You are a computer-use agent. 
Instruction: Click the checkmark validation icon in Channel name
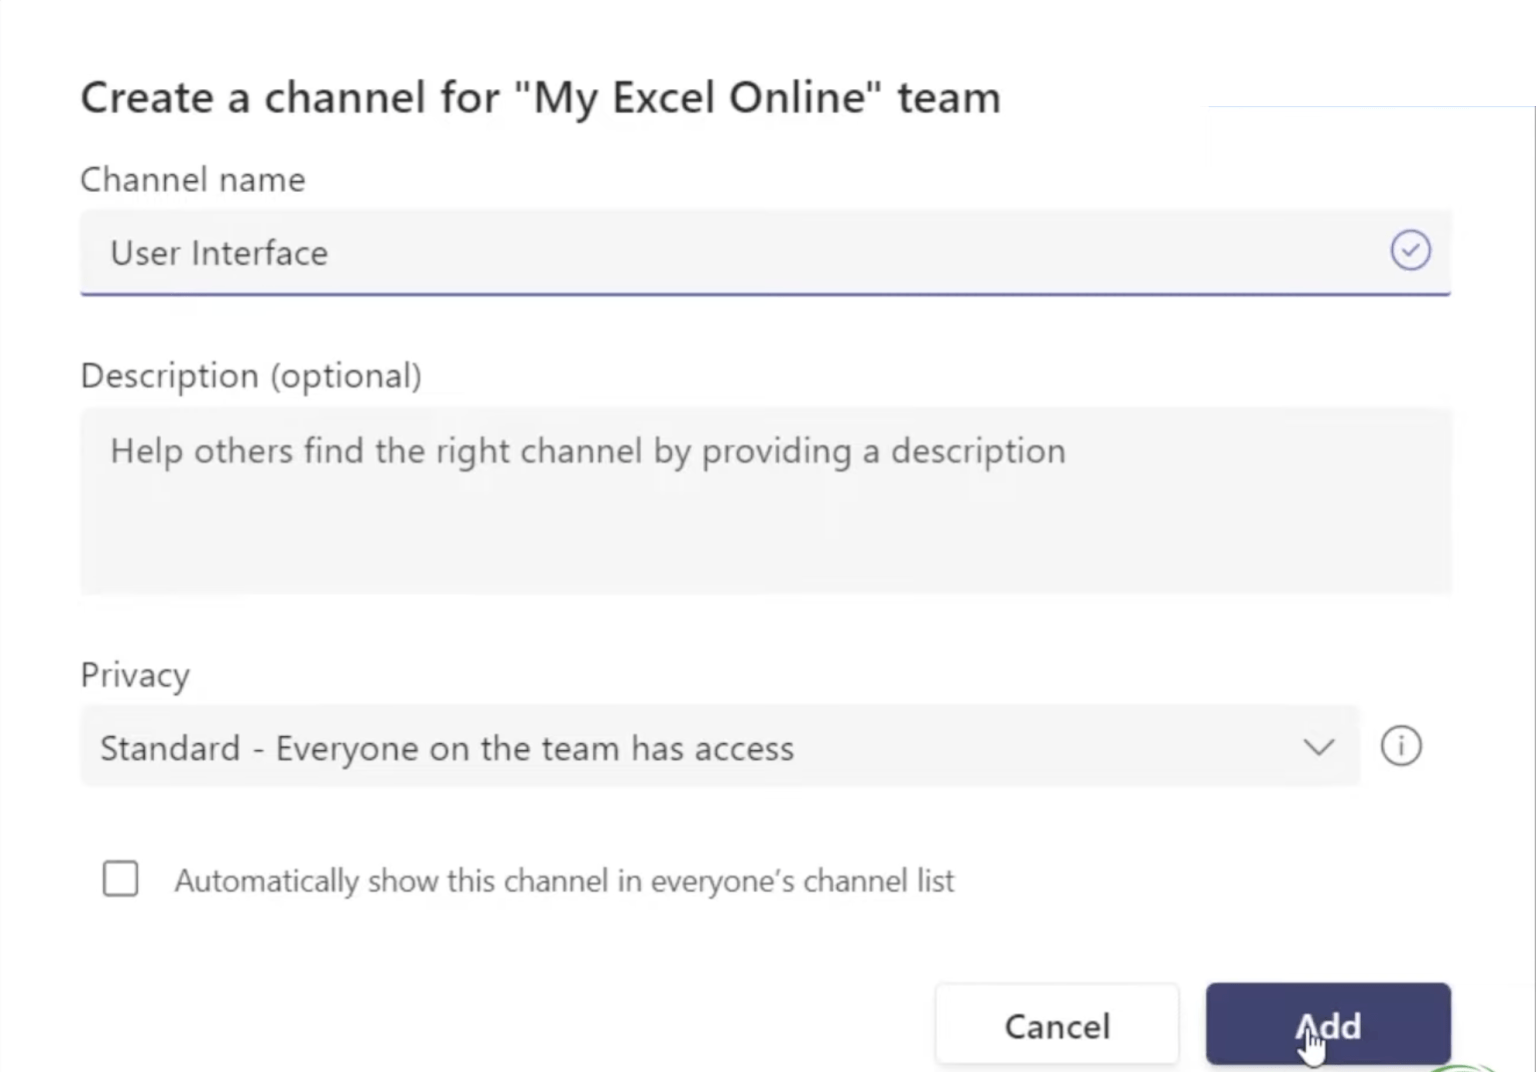(1410, 251)
